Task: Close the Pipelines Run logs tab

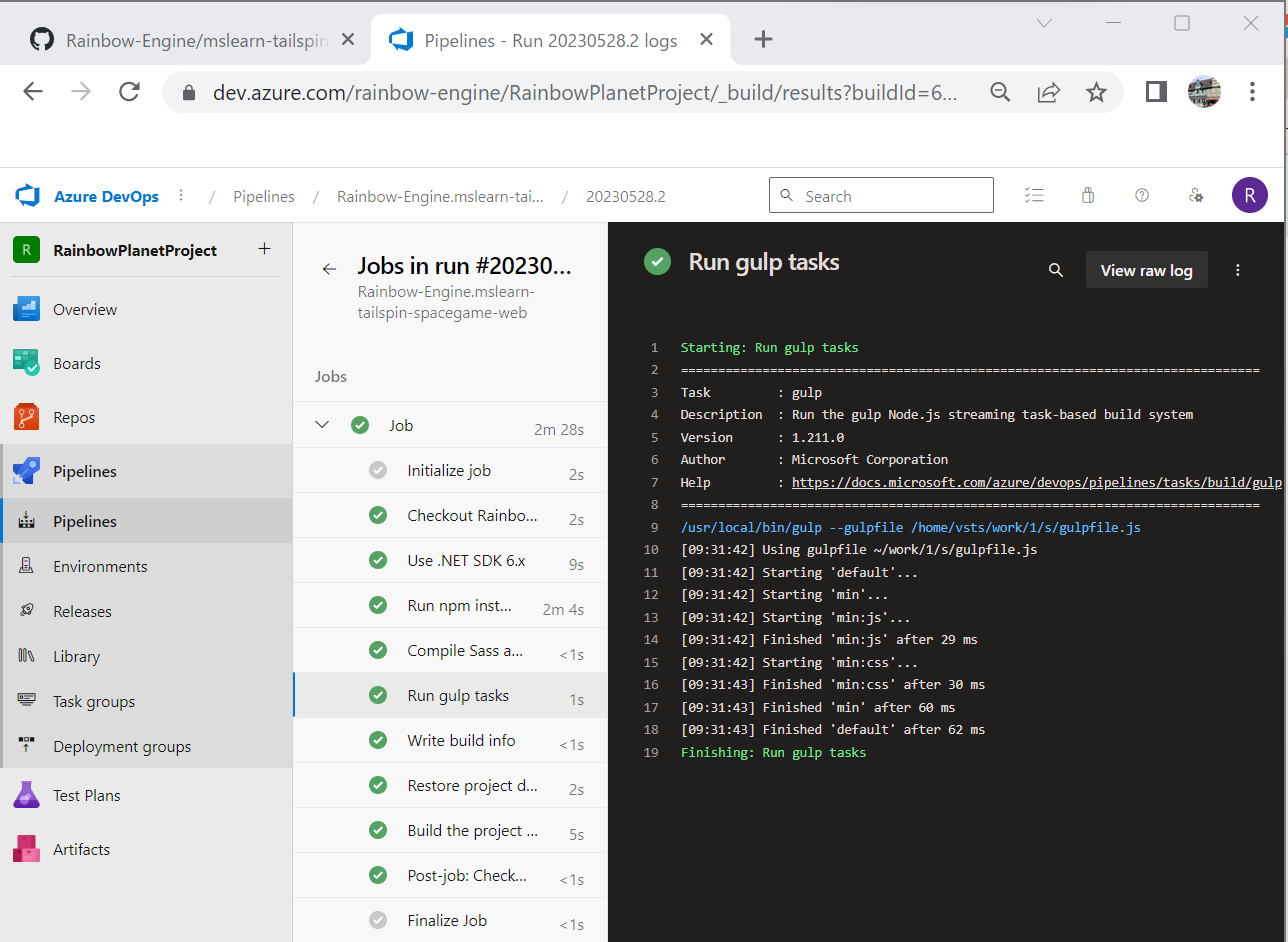Action: [x=706, y=40]
